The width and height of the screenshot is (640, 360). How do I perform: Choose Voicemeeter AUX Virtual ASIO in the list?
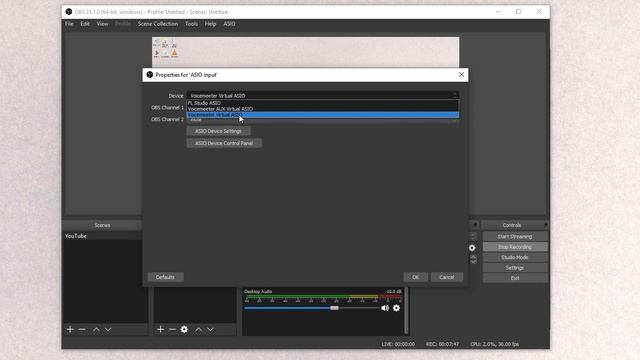pyautogui.click(x=322, y=109)
